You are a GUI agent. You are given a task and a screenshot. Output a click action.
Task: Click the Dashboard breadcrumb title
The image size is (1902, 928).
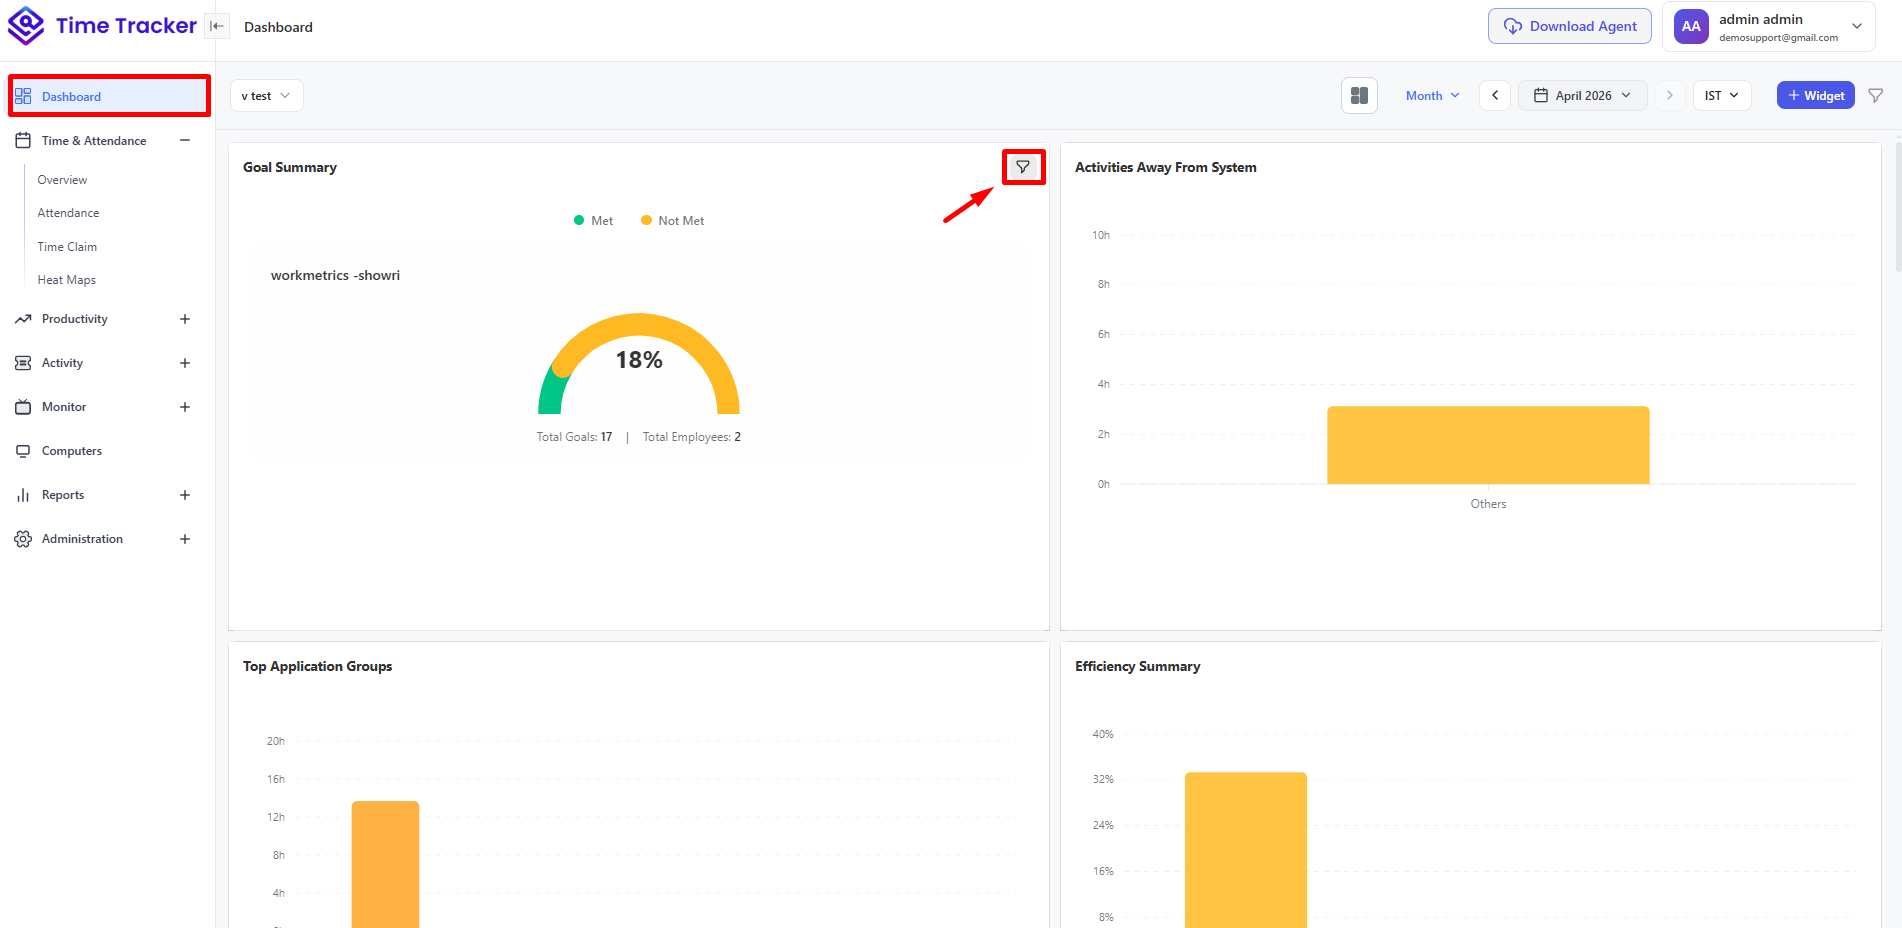pyautogui.click(x=278, y=27)
